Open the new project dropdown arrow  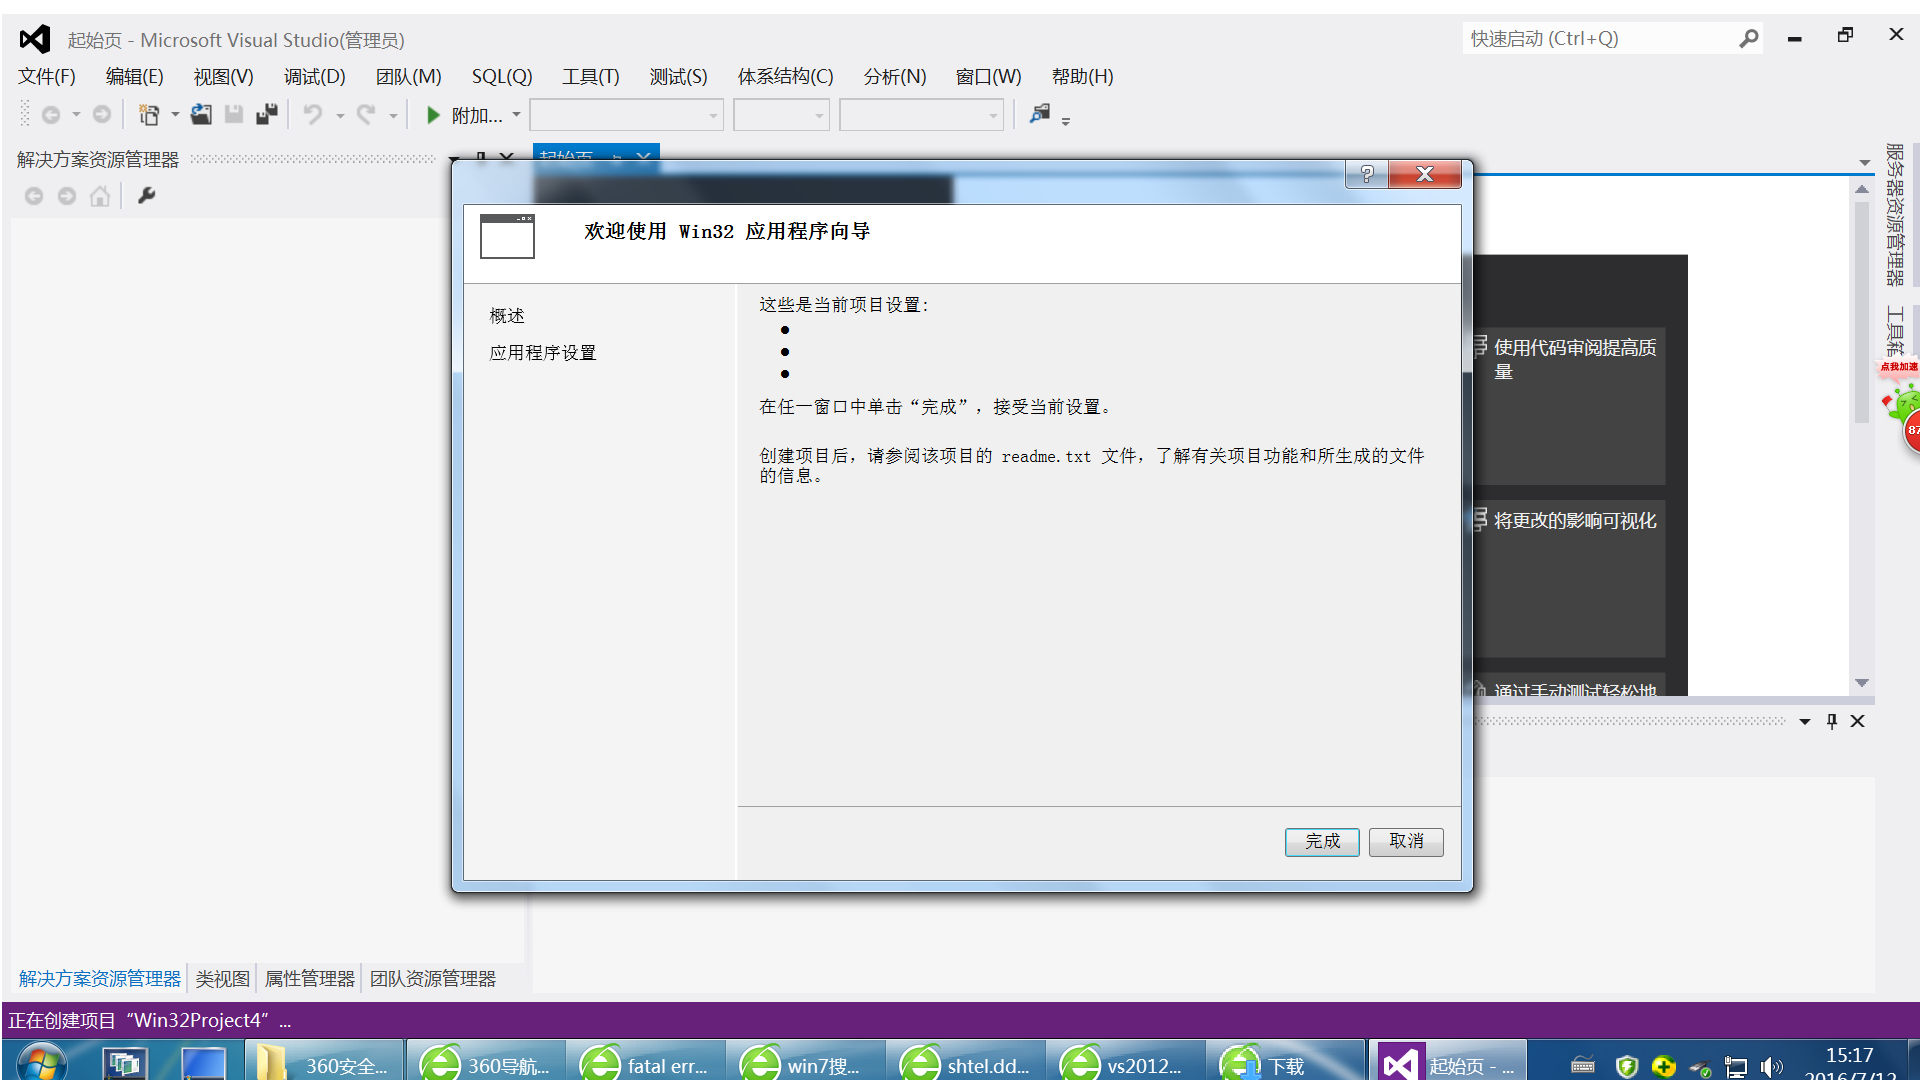(175, 116)
